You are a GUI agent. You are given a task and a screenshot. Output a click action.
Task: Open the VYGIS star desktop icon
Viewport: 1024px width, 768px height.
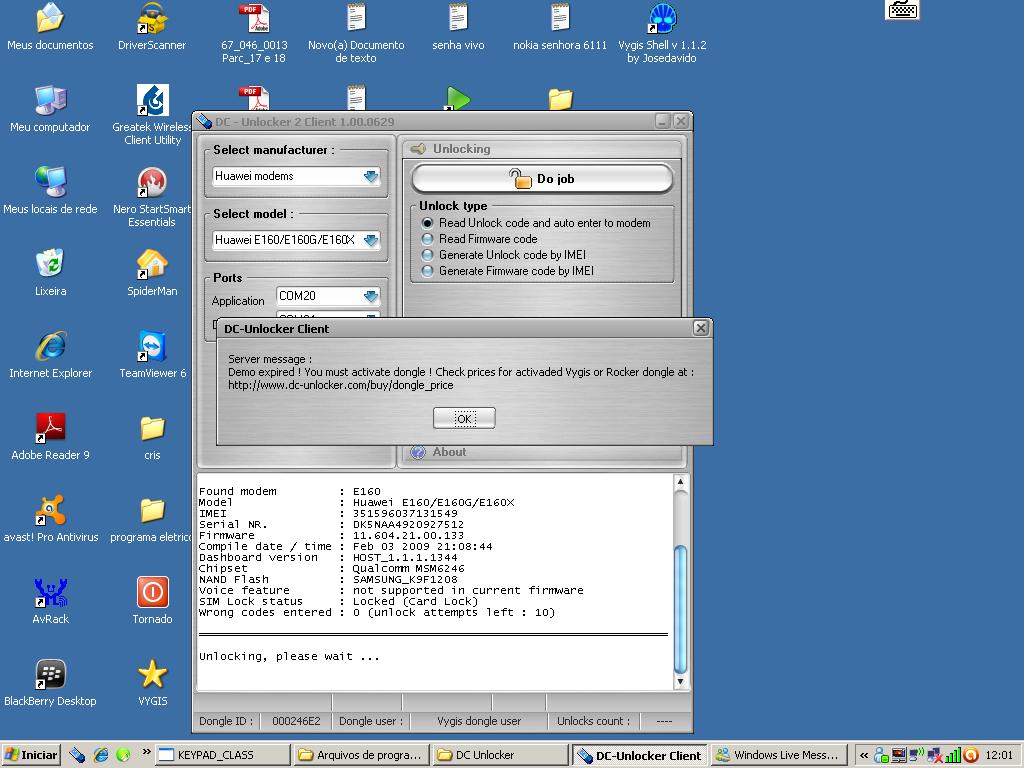coord(152,675)
